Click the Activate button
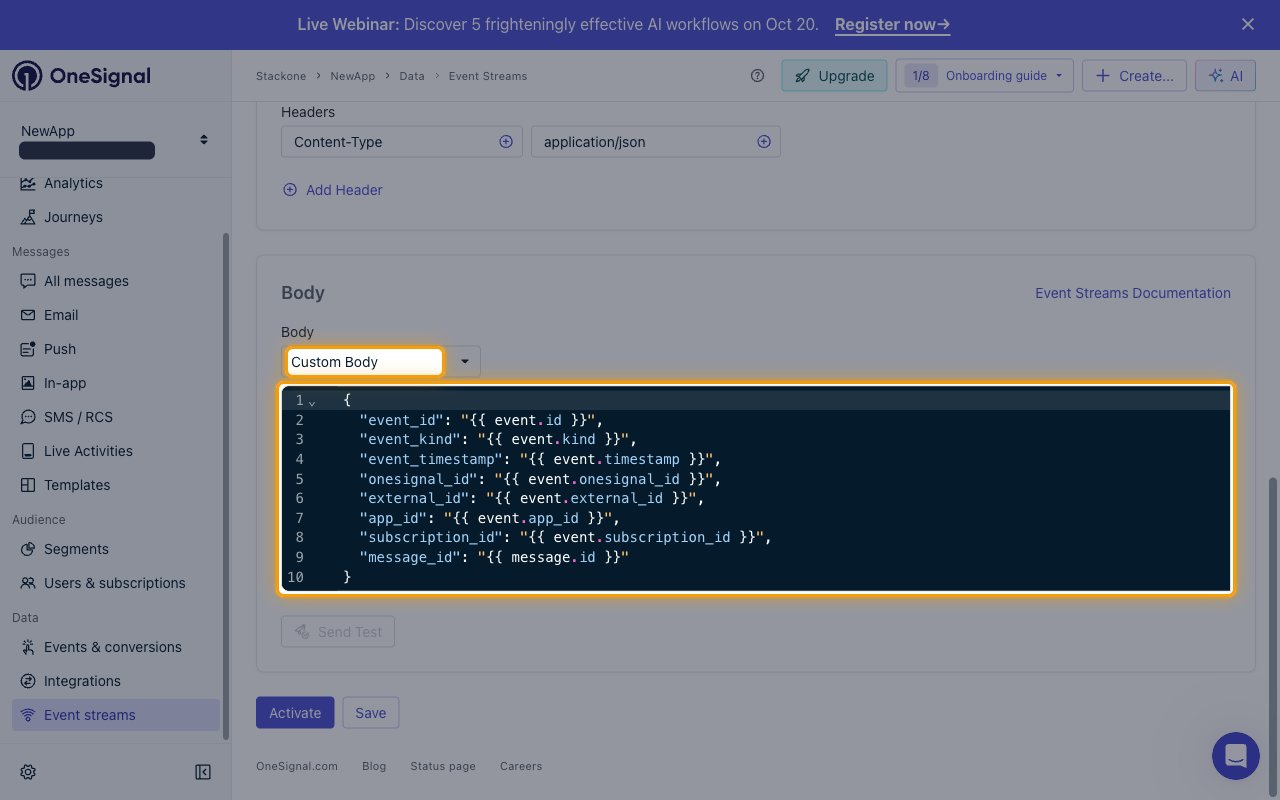The image size is (1280, 800). click(295, 713)
